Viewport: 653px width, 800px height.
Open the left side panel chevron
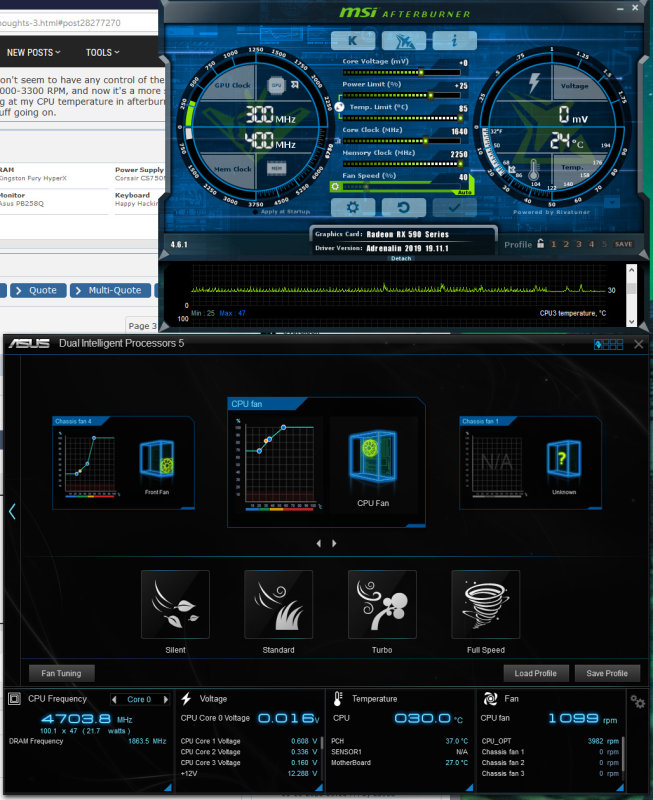coord(12,511)
